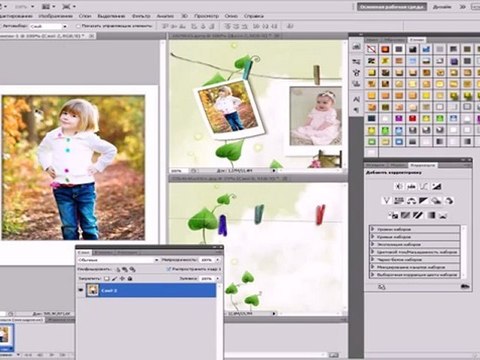Image resolution: width=480 pixels, height=360 pixels.
Task: Open the auto-select 'Слой' dropdown
Action: pyautogui.click(x=49, y=26)
